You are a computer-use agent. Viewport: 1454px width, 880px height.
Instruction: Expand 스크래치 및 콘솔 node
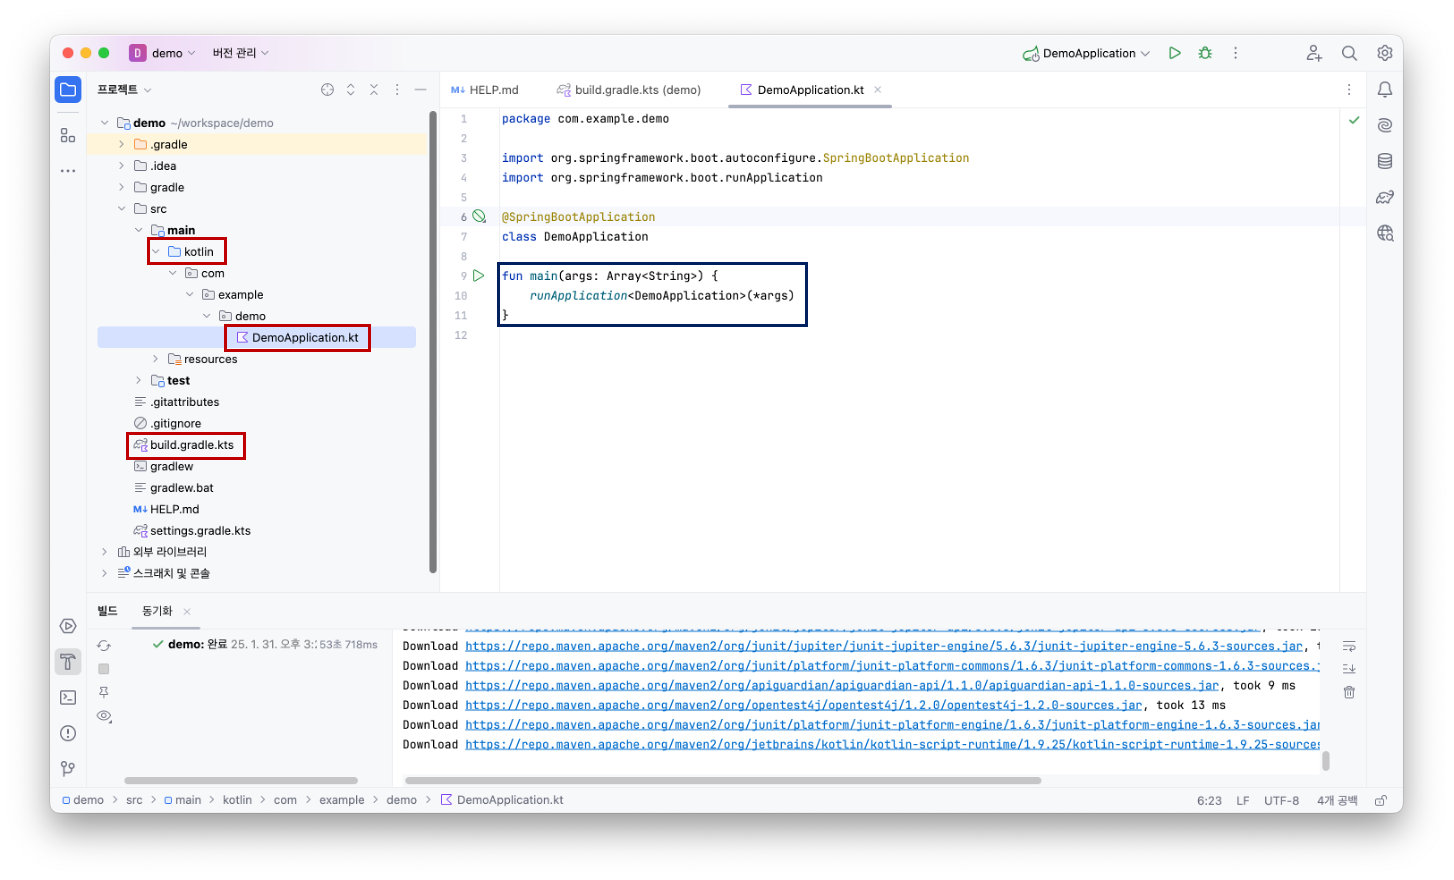click(104, 573)
